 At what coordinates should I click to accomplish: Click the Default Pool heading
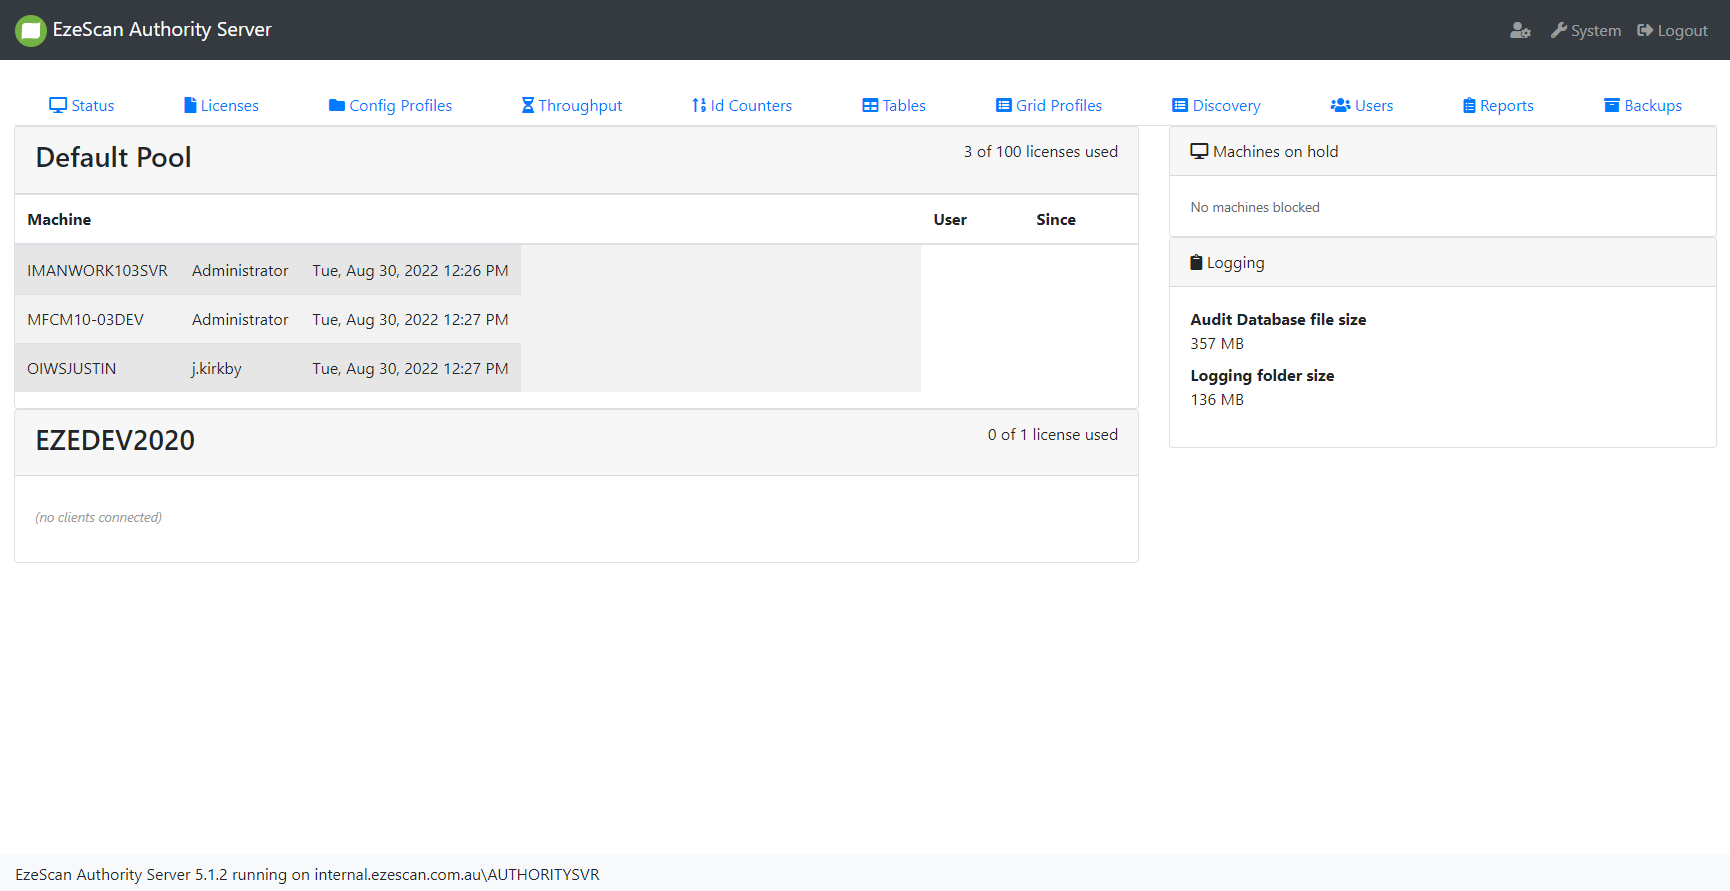point(114,158)
